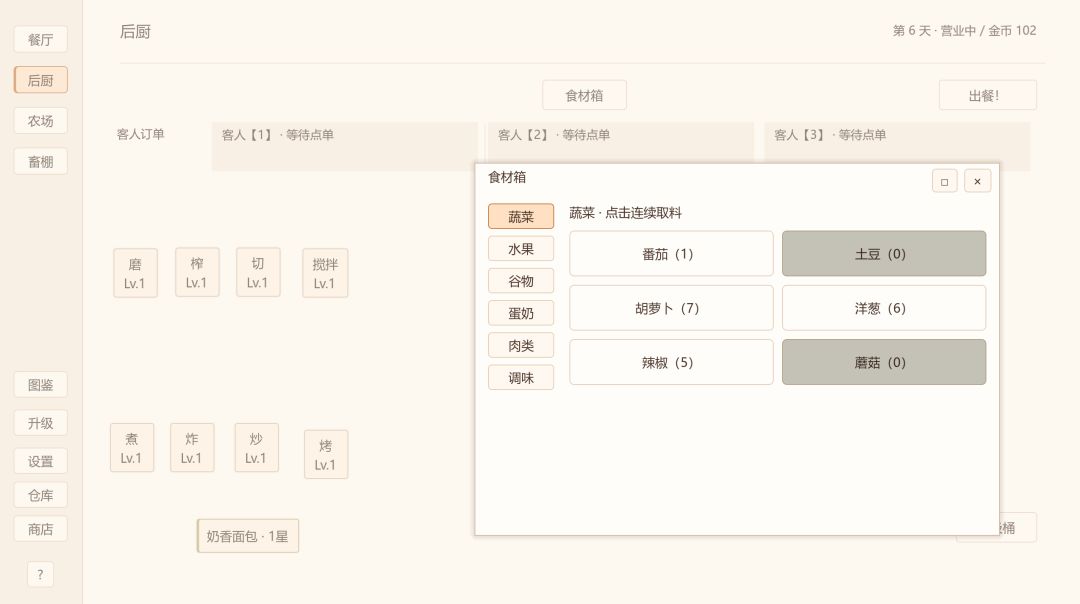Select the 蔬菜 category in 食材箱

521,216
